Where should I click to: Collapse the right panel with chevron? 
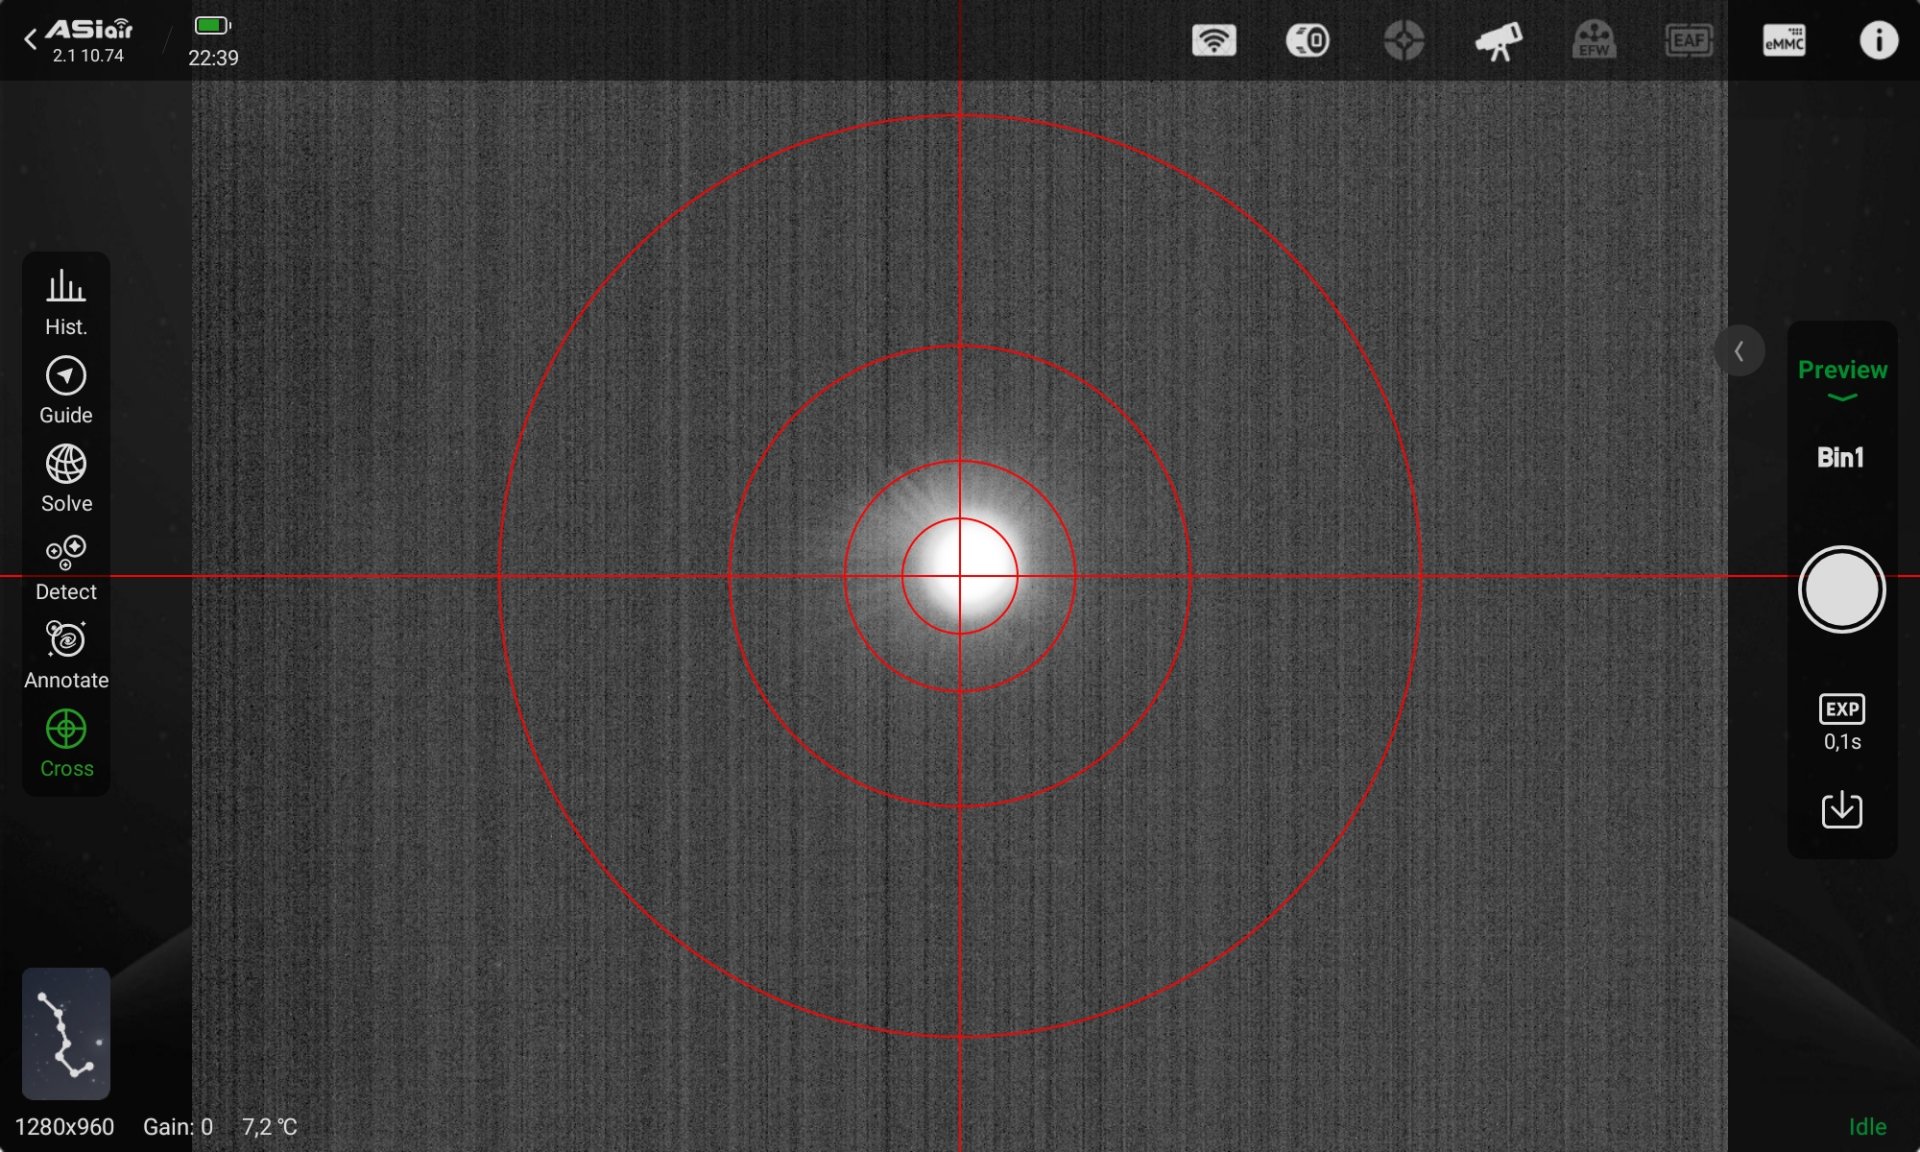coord(1739,351)
